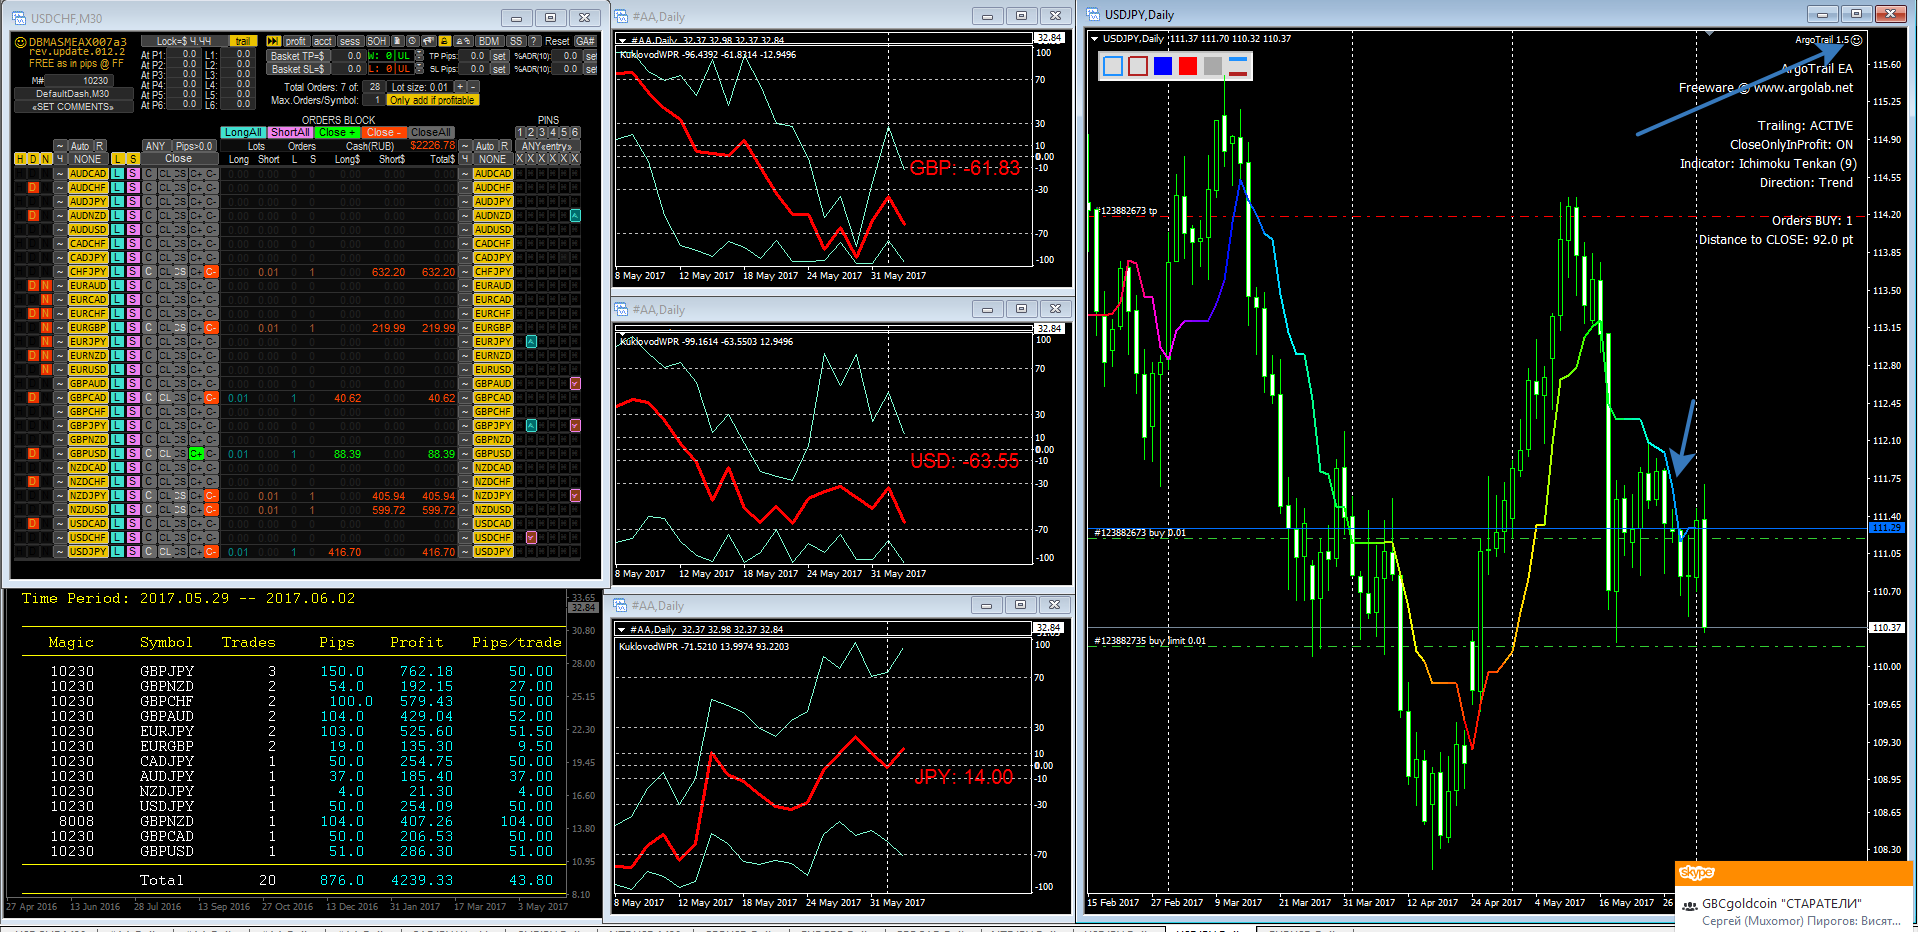Open the profit tab in dashboard toolbar

(295, 41)
